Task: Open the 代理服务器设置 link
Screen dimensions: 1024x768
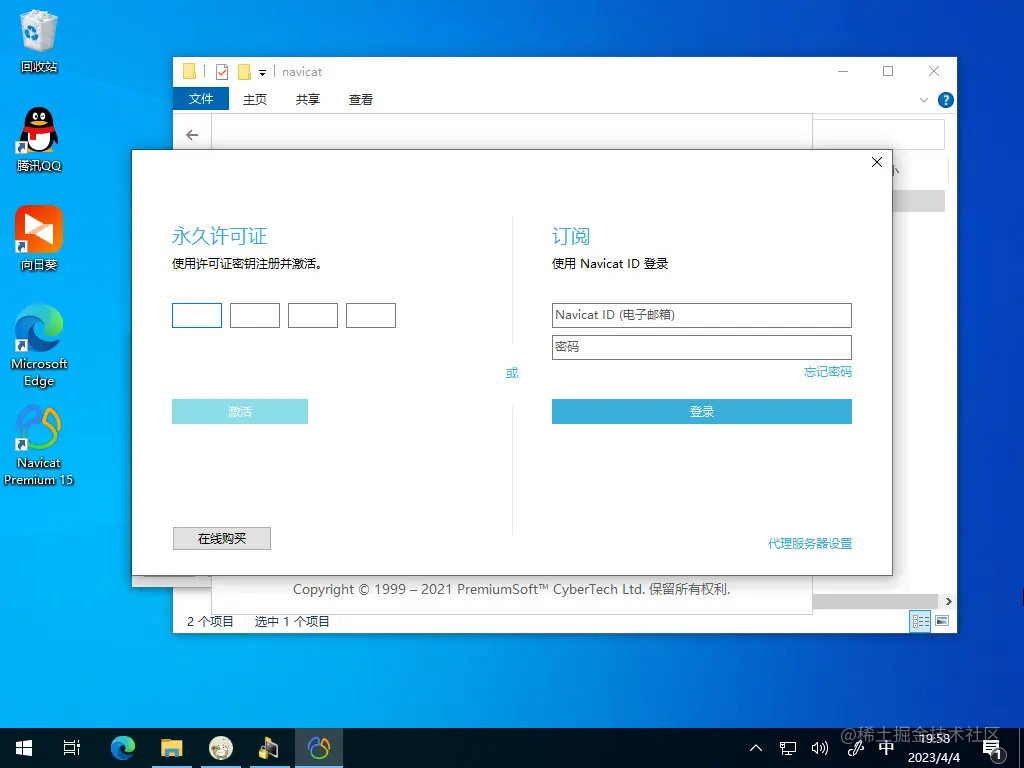Action: (x=810, y=543)
